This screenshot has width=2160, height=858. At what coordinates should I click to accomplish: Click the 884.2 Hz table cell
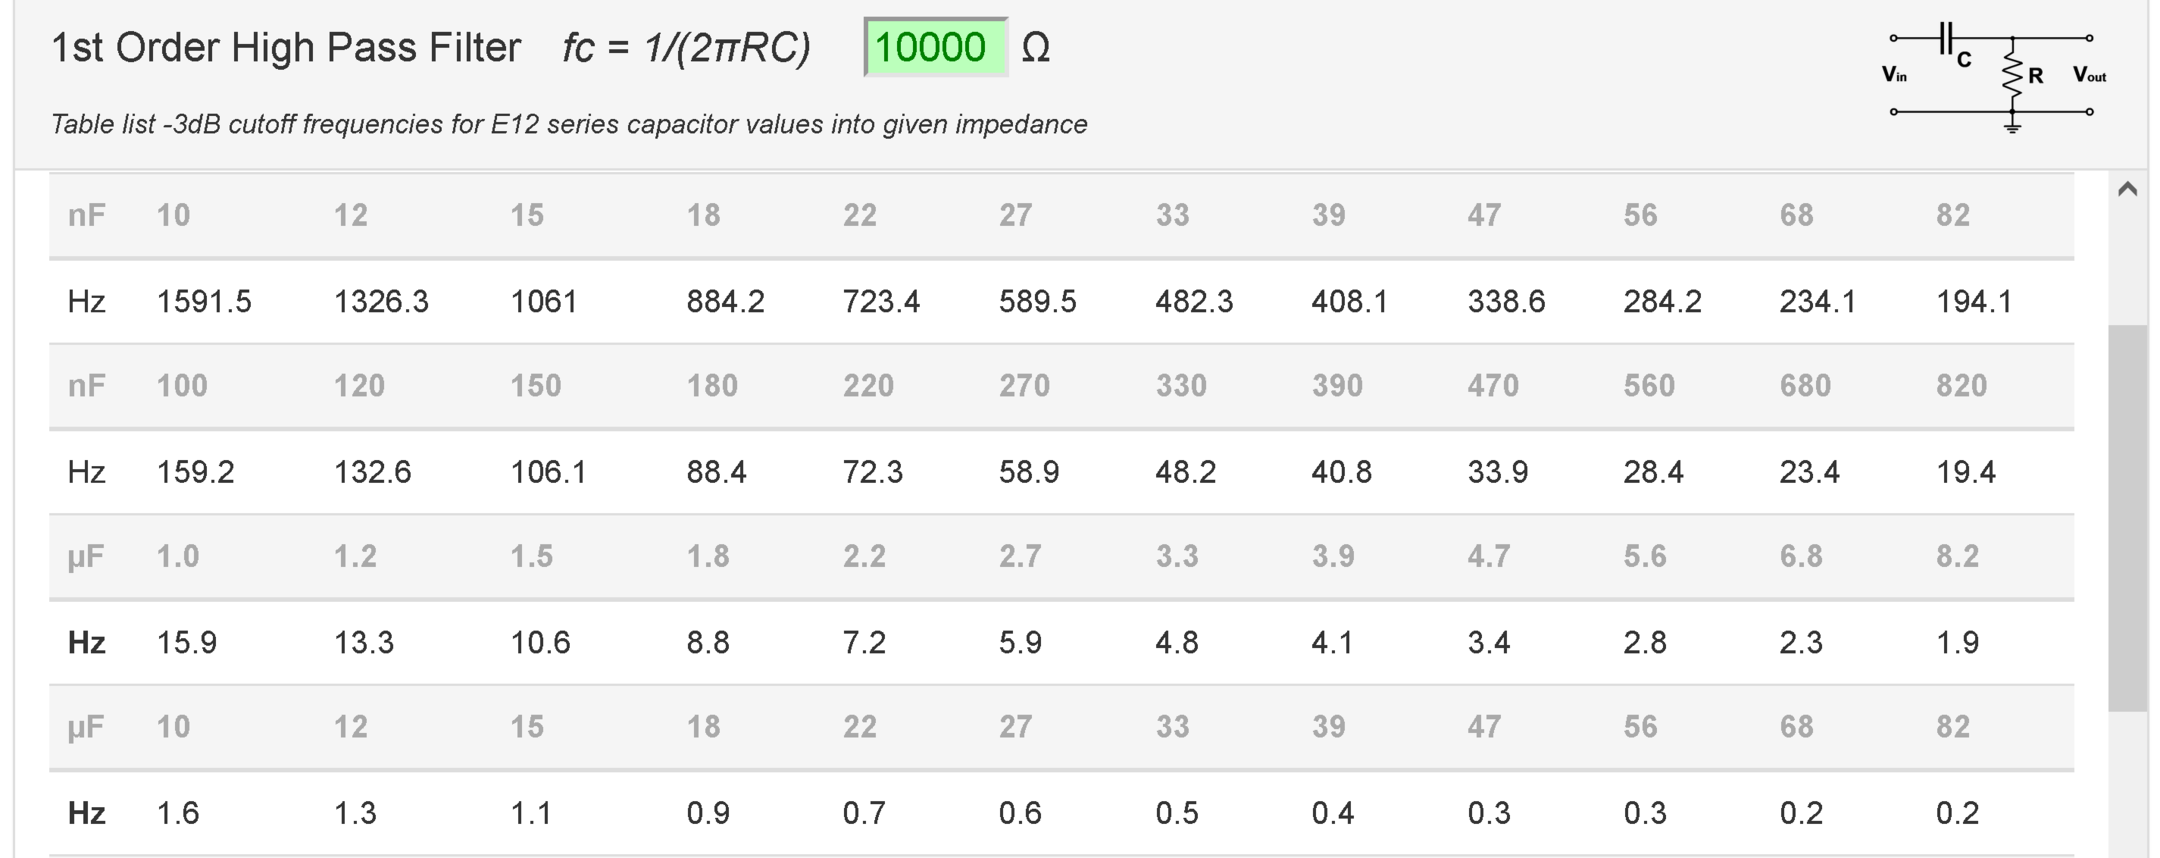point(725,301)
